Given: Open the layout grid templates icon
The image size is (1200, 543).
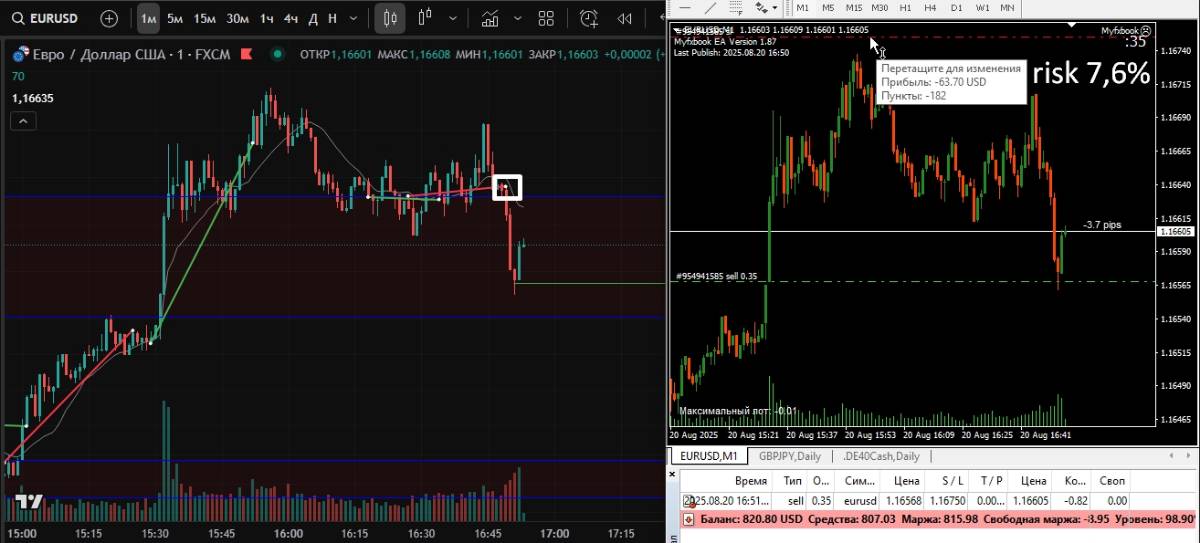Looking at the screenshot, I should (x=546, y=18).
